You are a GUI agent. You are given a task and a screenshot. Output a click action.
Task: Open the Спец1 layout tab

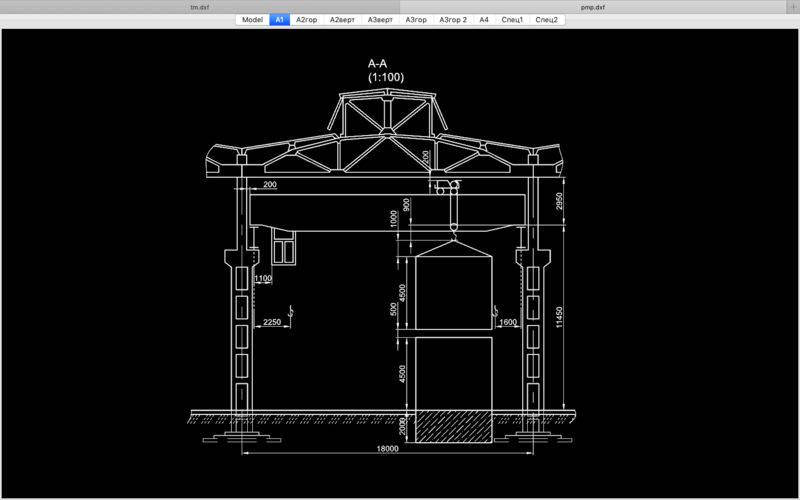[512, 20]
